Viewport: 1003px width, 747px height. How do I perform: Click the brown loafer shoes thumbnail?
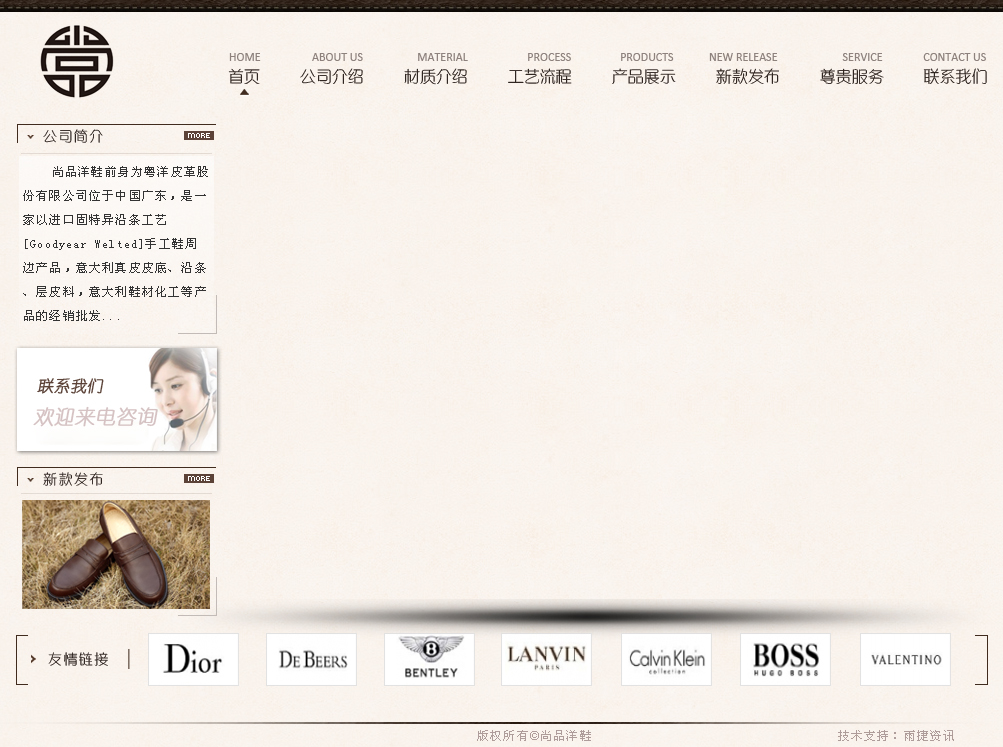(x=116, y=554)
